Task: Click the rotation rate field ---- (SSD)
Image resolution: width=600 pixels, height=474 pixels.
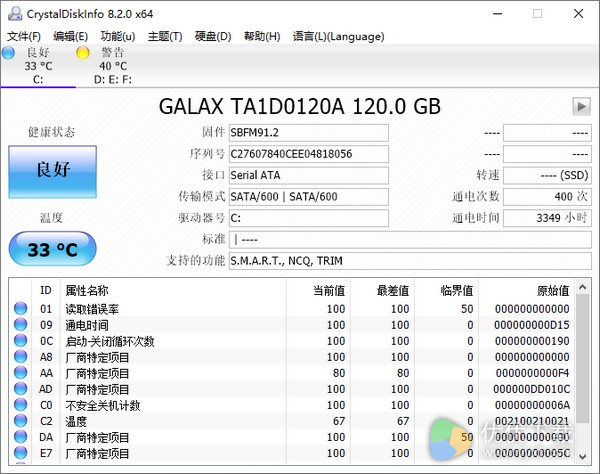Action: click(x=547, y=176)
